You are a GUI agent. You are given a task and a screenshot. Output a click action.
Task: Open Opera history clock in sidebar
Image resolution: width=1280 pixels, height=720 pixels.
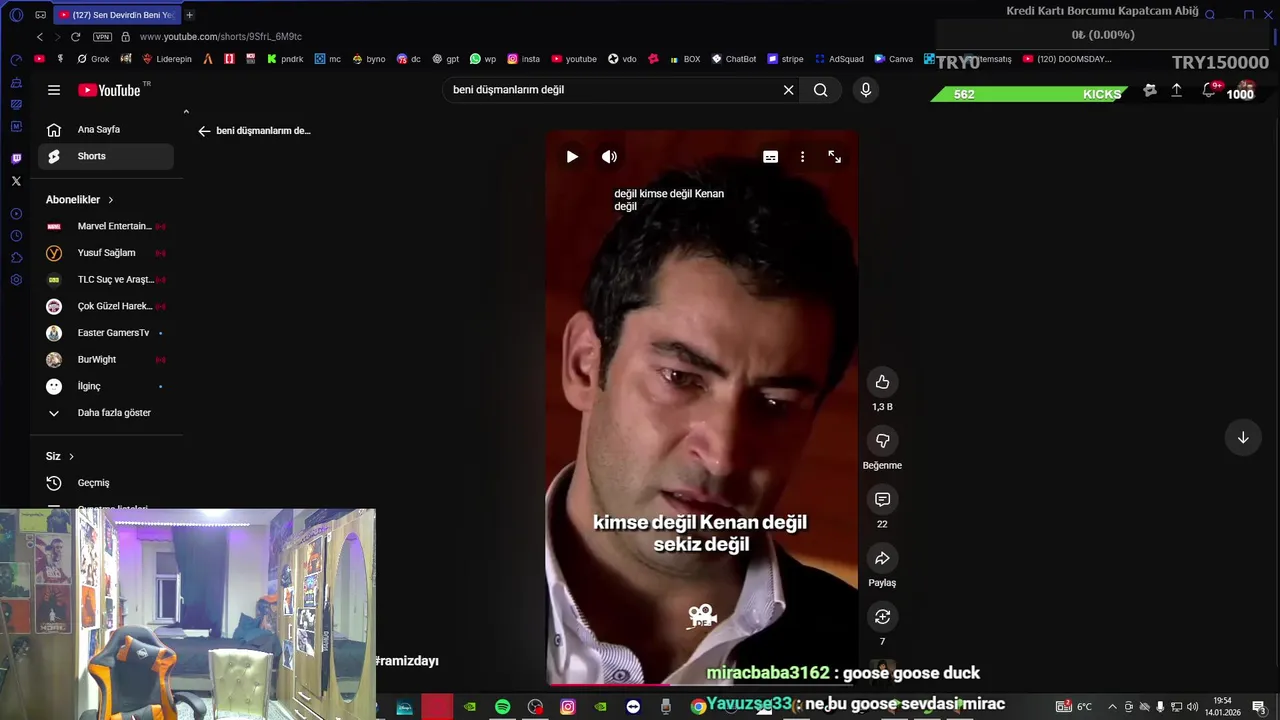click(16, 236)
